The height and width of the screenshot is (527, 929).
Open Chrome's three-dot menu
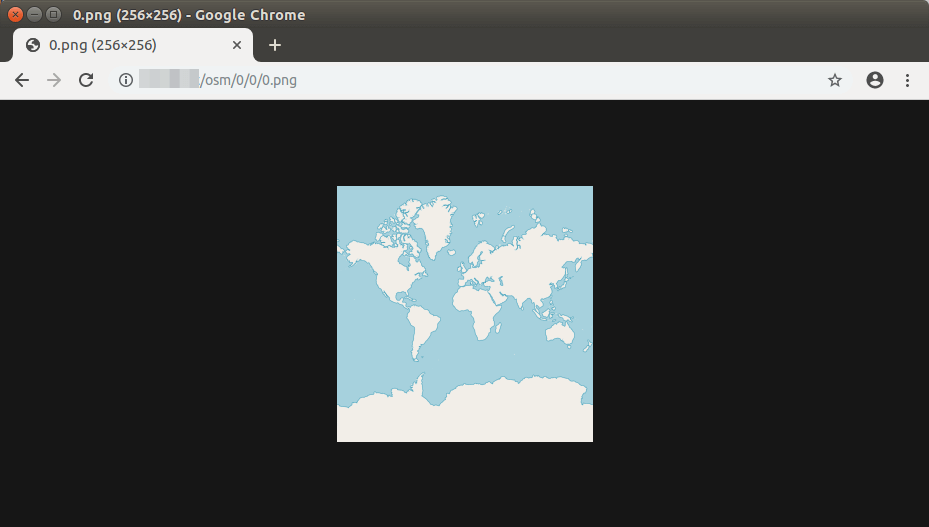coord(907,80)
